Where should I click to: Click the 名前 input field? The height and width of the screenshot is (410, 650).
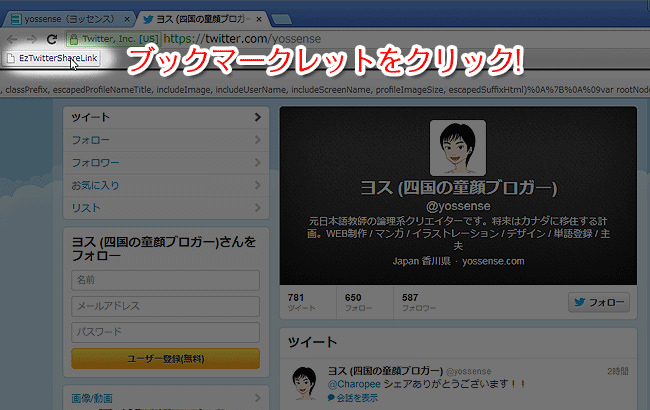coord(165,280)
